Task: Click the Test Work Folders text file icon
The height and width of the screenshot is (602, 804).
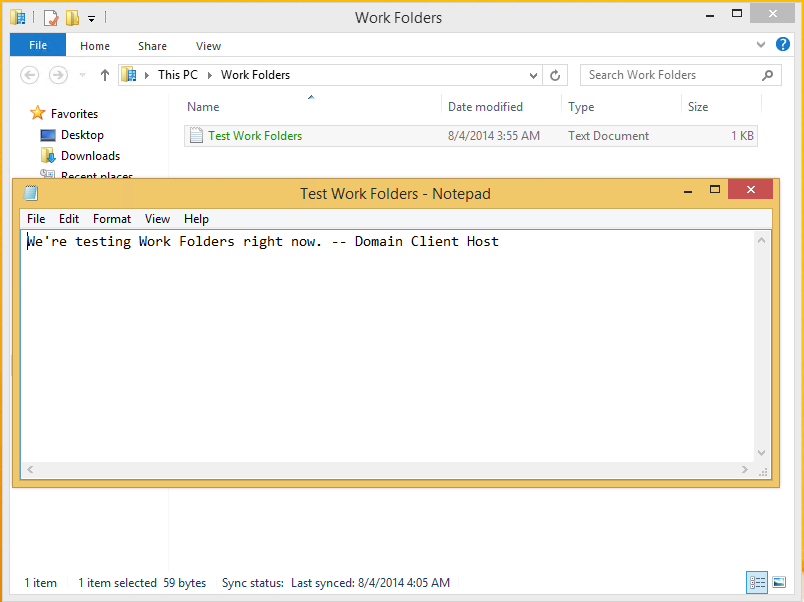Action: click(x=196, y=135)
